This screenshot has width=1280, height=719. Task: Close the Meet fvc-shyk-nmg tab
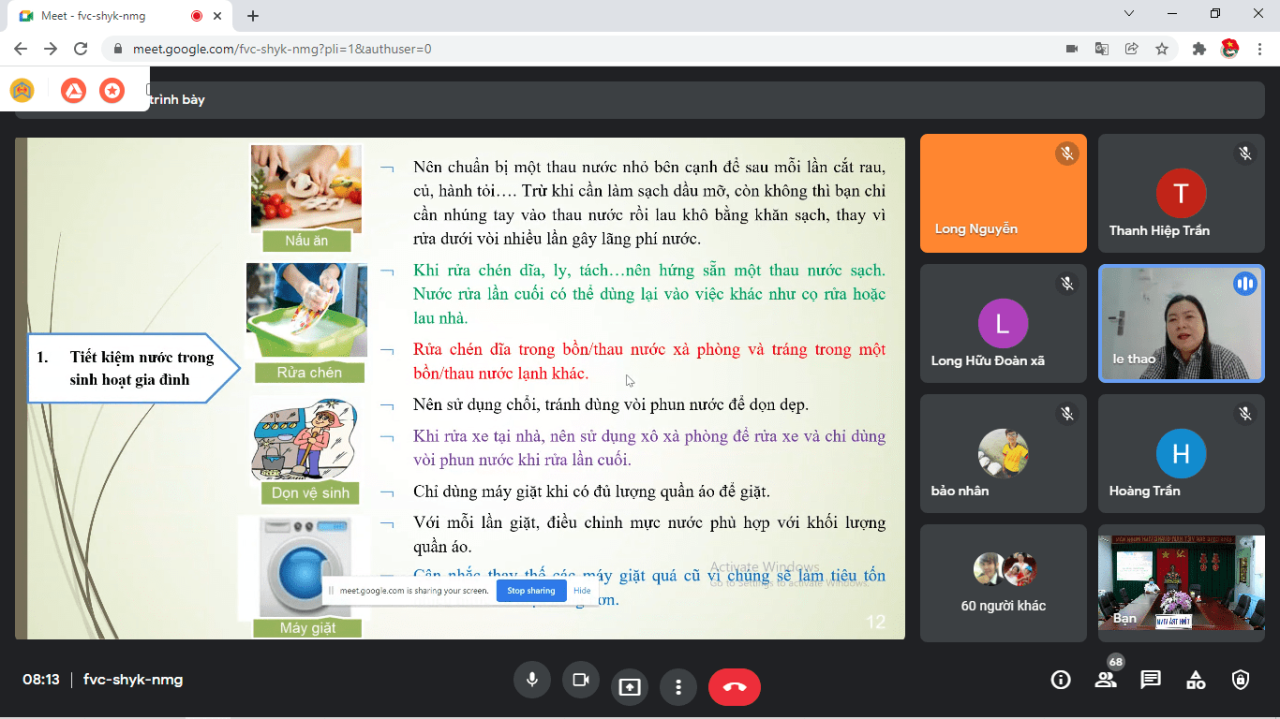(218, 16)
